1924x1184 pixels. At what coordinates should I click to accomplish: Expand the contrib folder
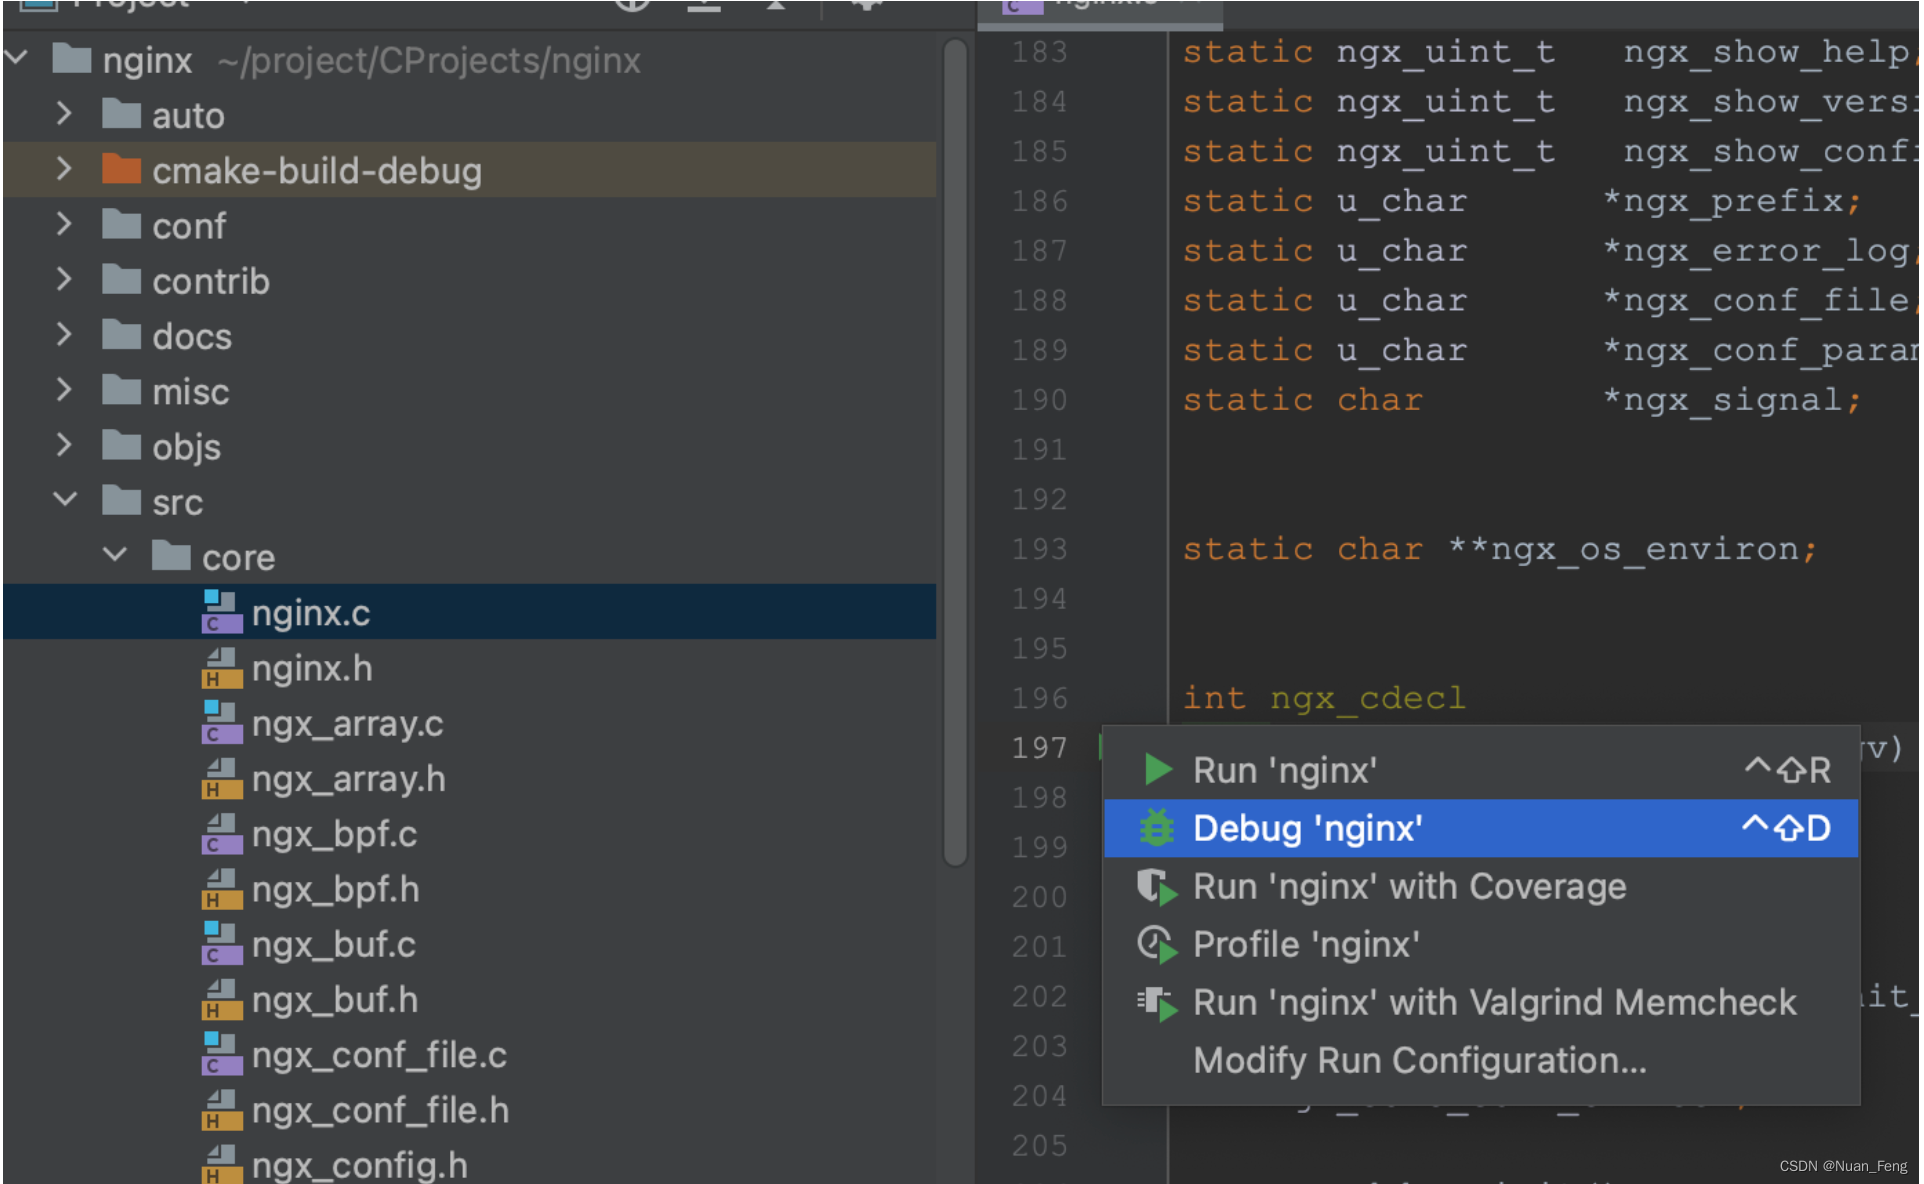[x=64, y=279]
